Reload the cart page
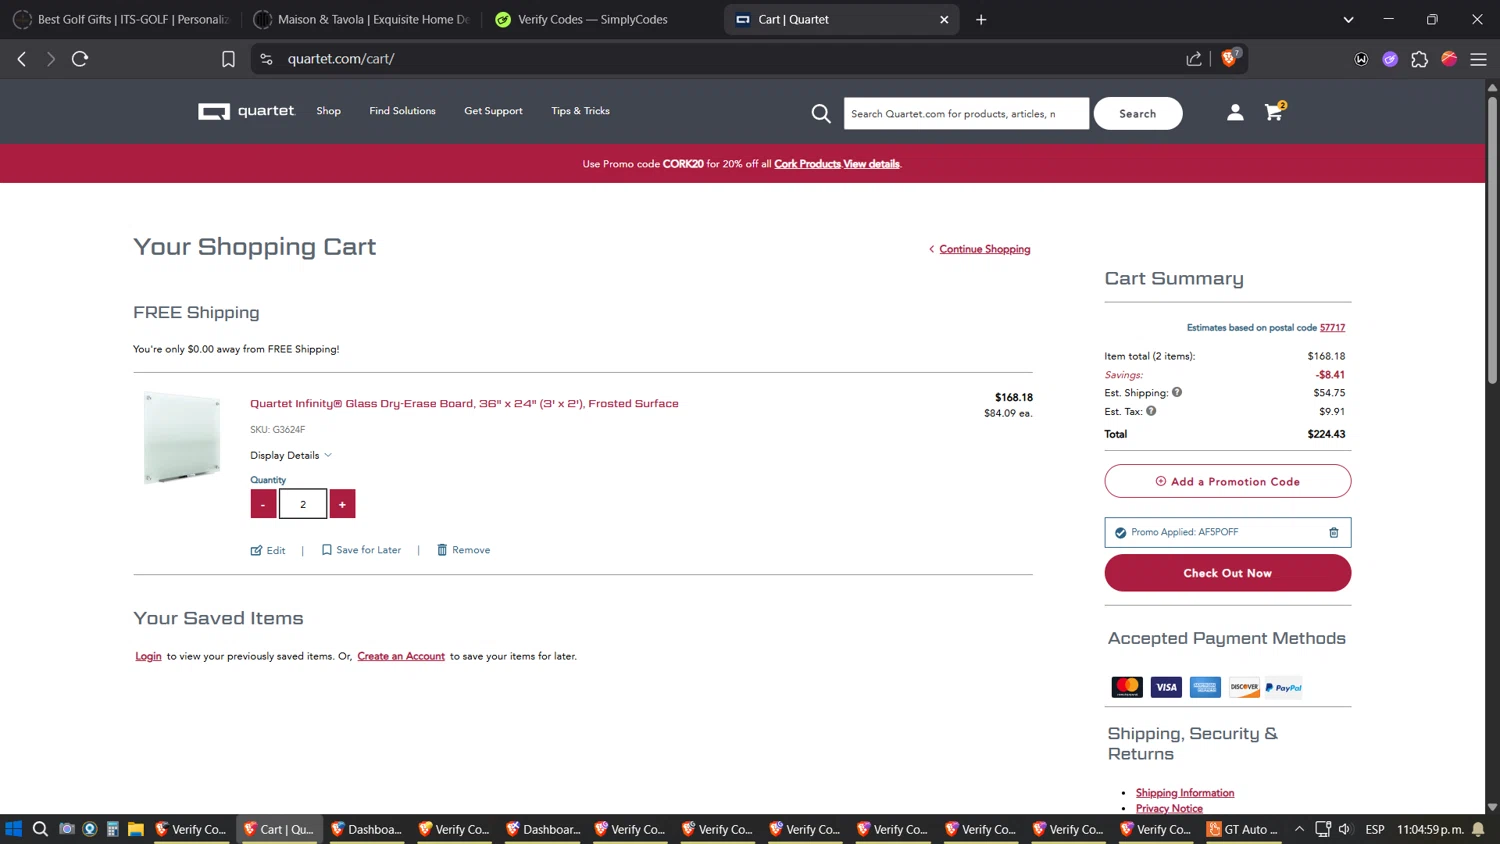The image size is (1500, 844). 80,59
